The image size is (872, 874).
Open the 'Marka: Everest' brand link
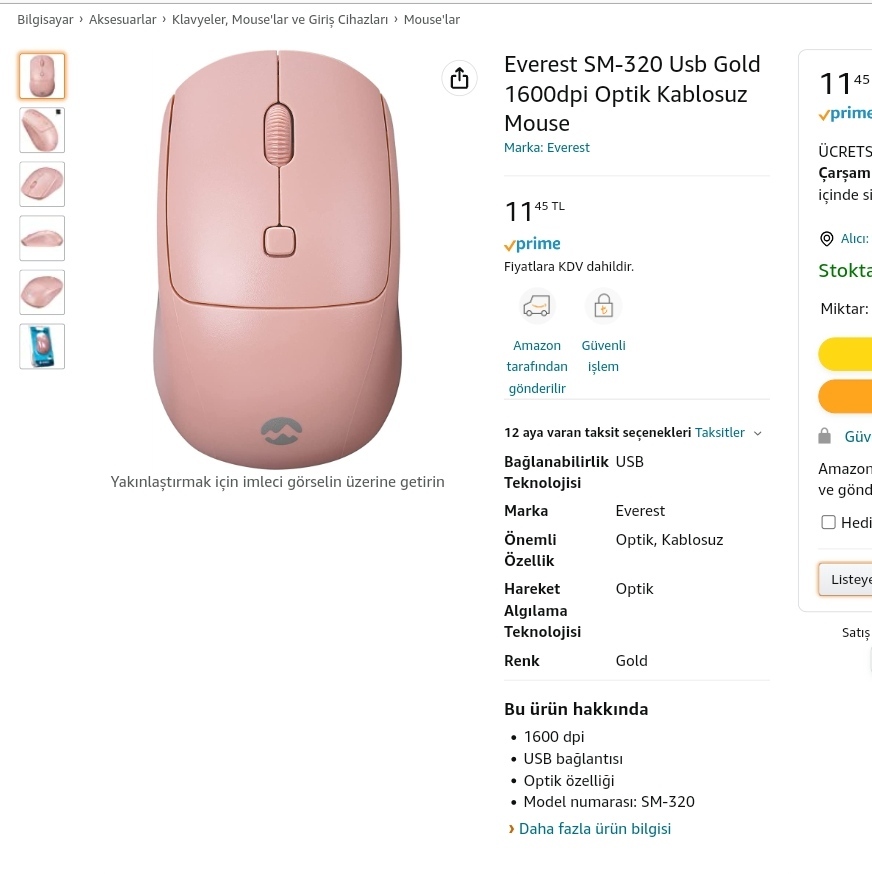(x=546, y=148)
